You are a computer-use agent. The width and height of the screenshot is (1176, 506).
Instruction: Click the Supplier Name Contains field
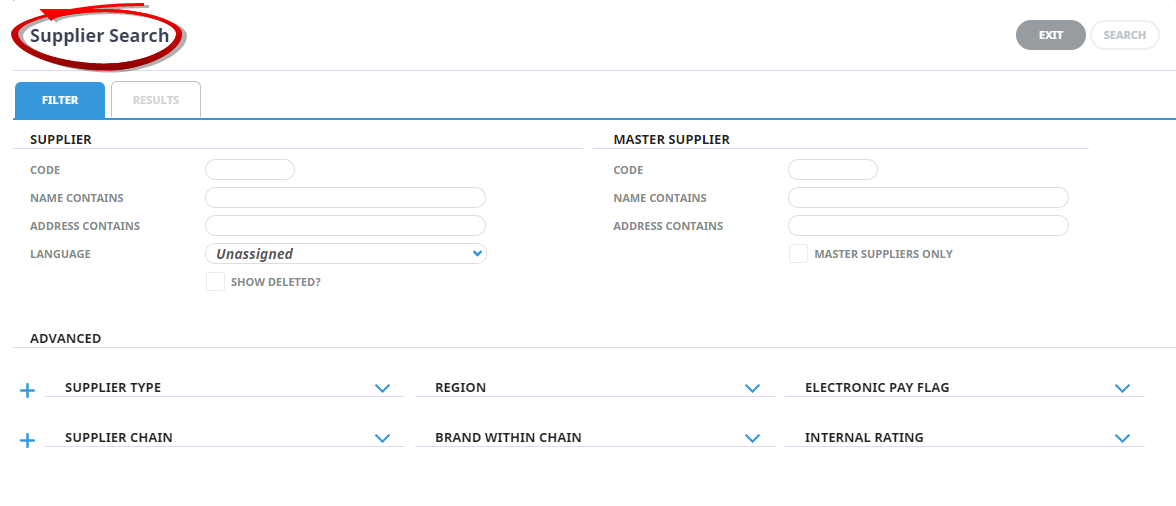[x=345, y=198]
